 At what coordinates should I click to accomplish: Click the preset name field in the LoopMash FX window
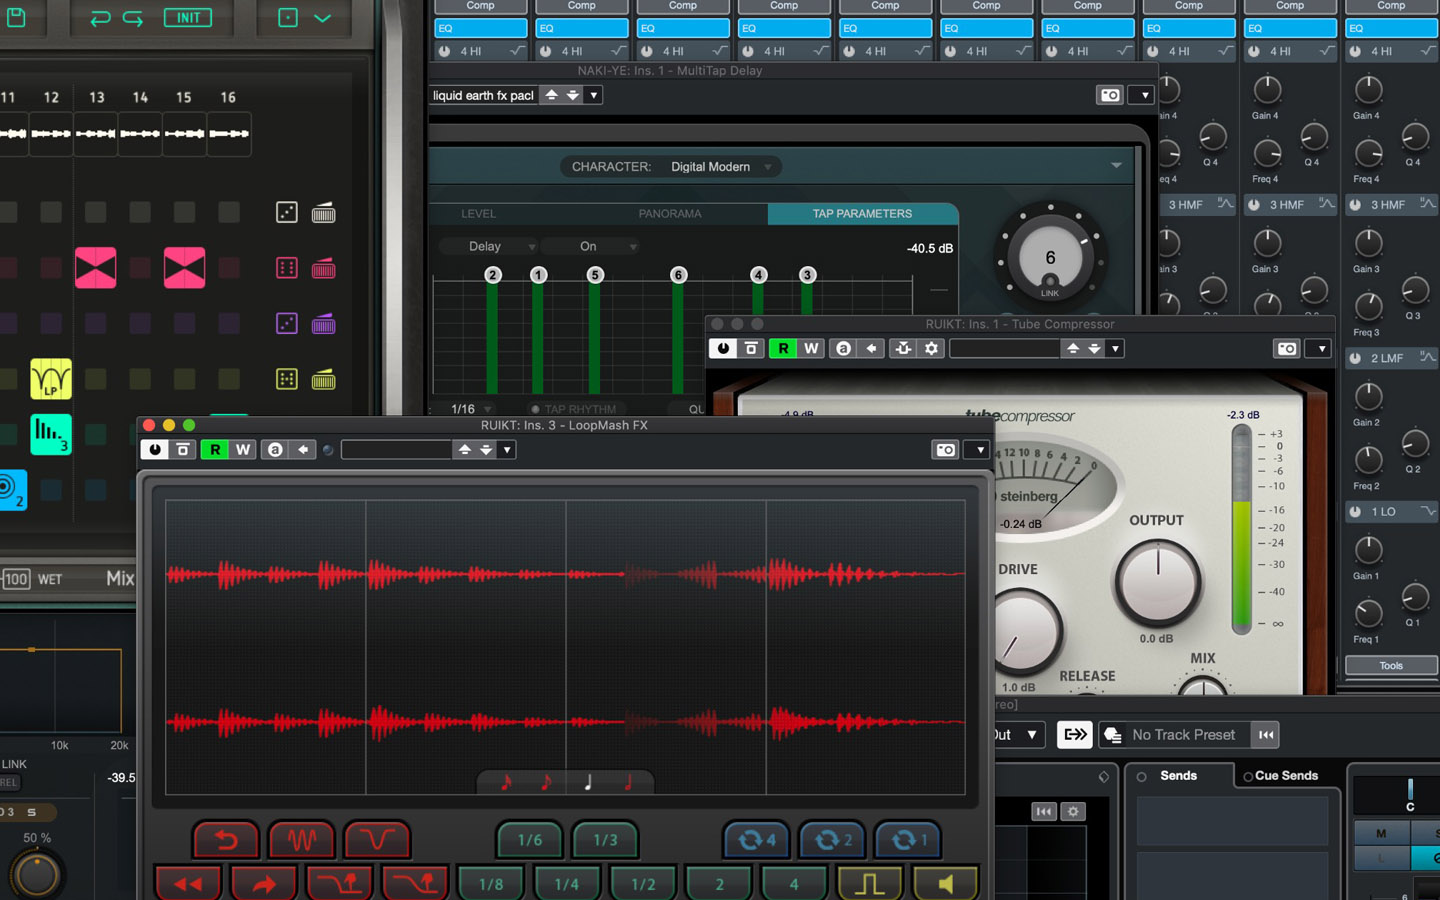coord(396,450)
